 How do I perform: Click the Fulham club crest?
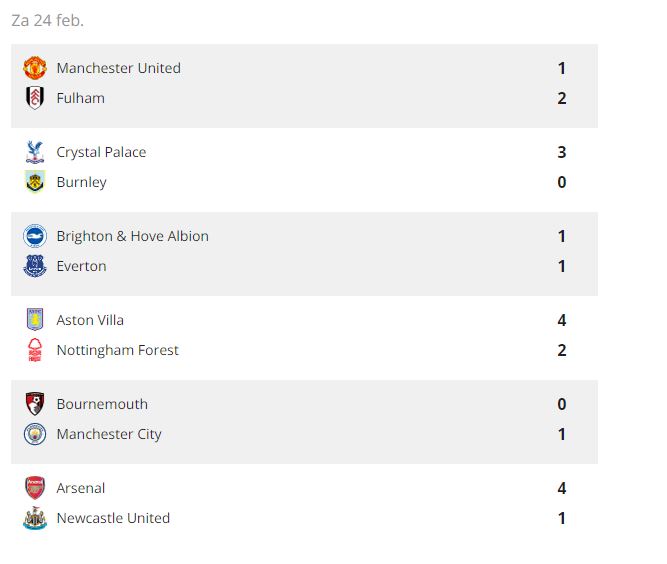pyautogui.click(x=35, y=98)
